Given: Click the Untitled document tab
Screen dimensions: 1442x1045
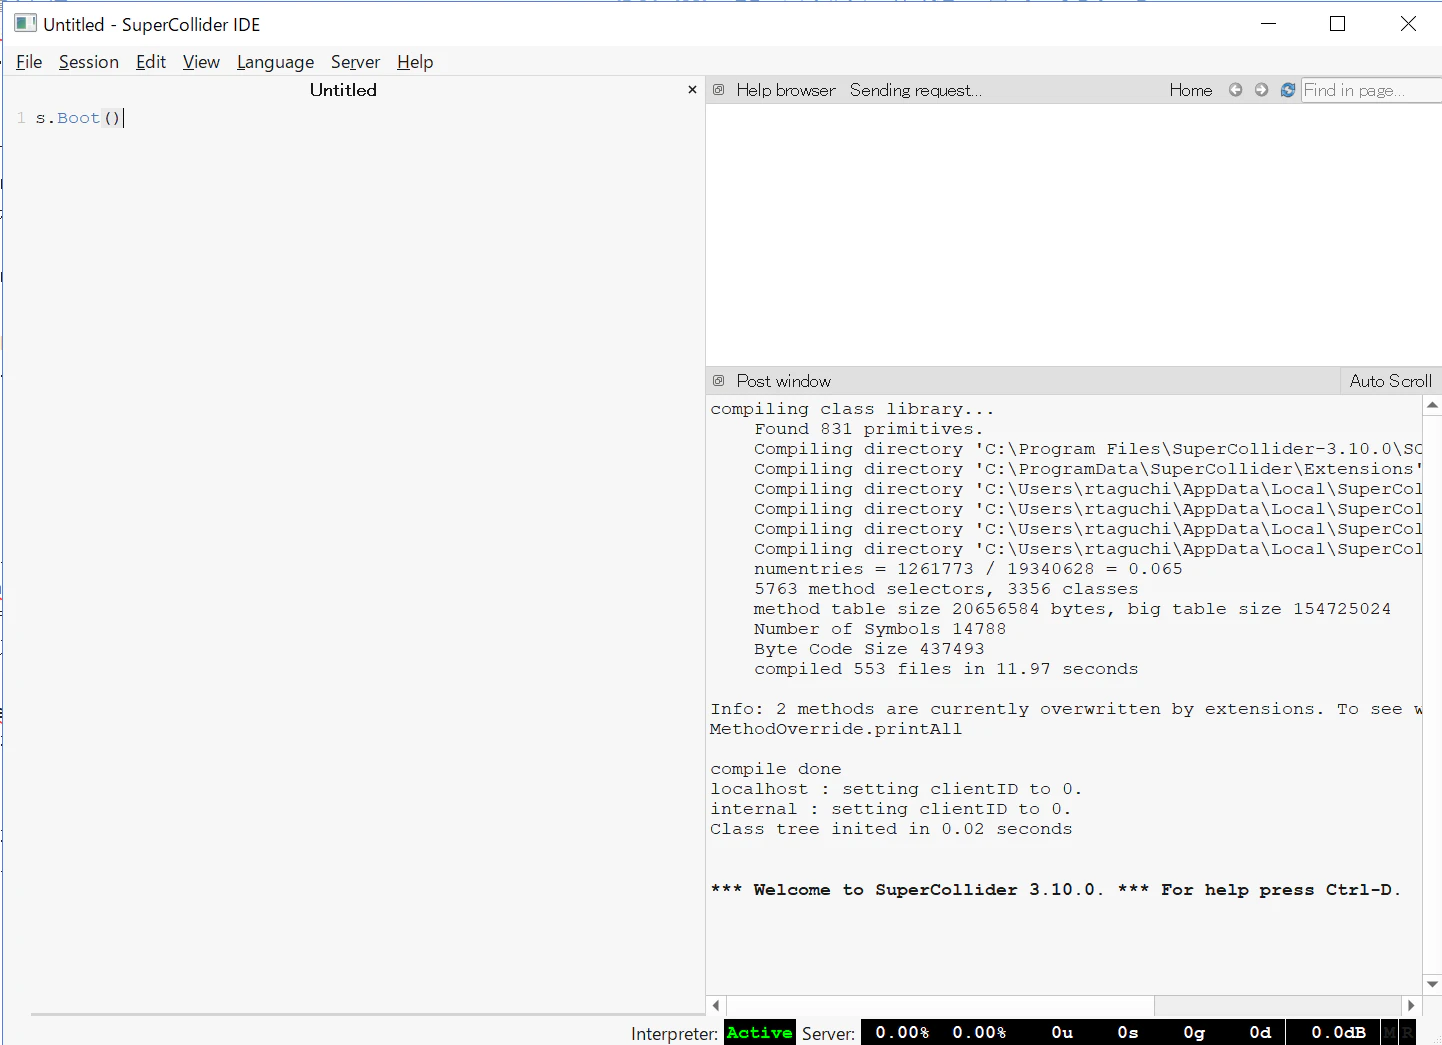Looking at the screenshot, I should pyautogui.click(x=343, y=90).
